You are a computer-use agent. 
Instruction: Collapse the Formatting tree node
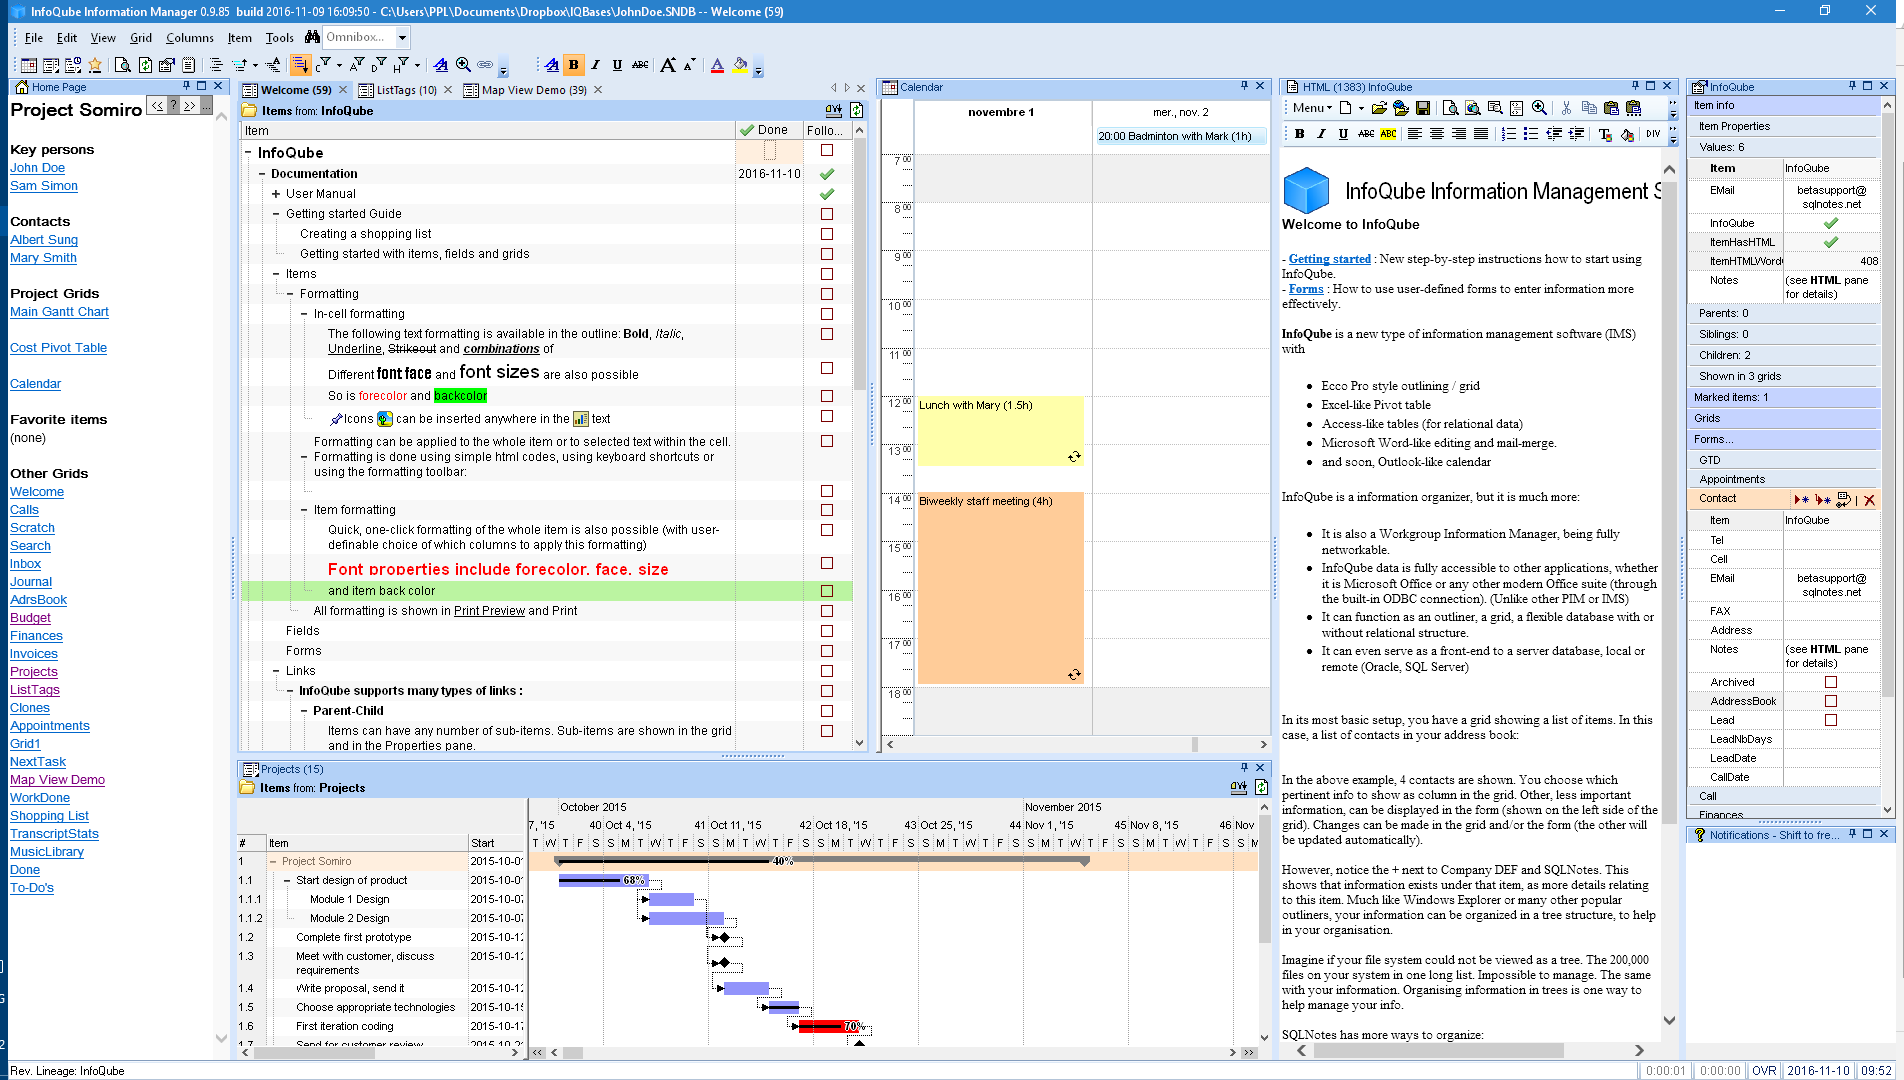click(290, 294)
